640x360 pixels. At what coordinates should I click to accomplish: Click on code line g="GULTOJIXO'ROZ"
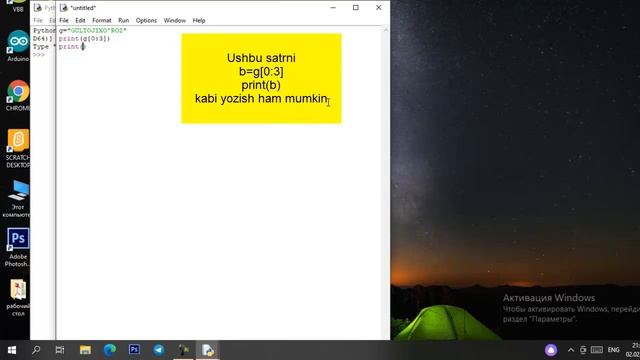coord(93,31)
